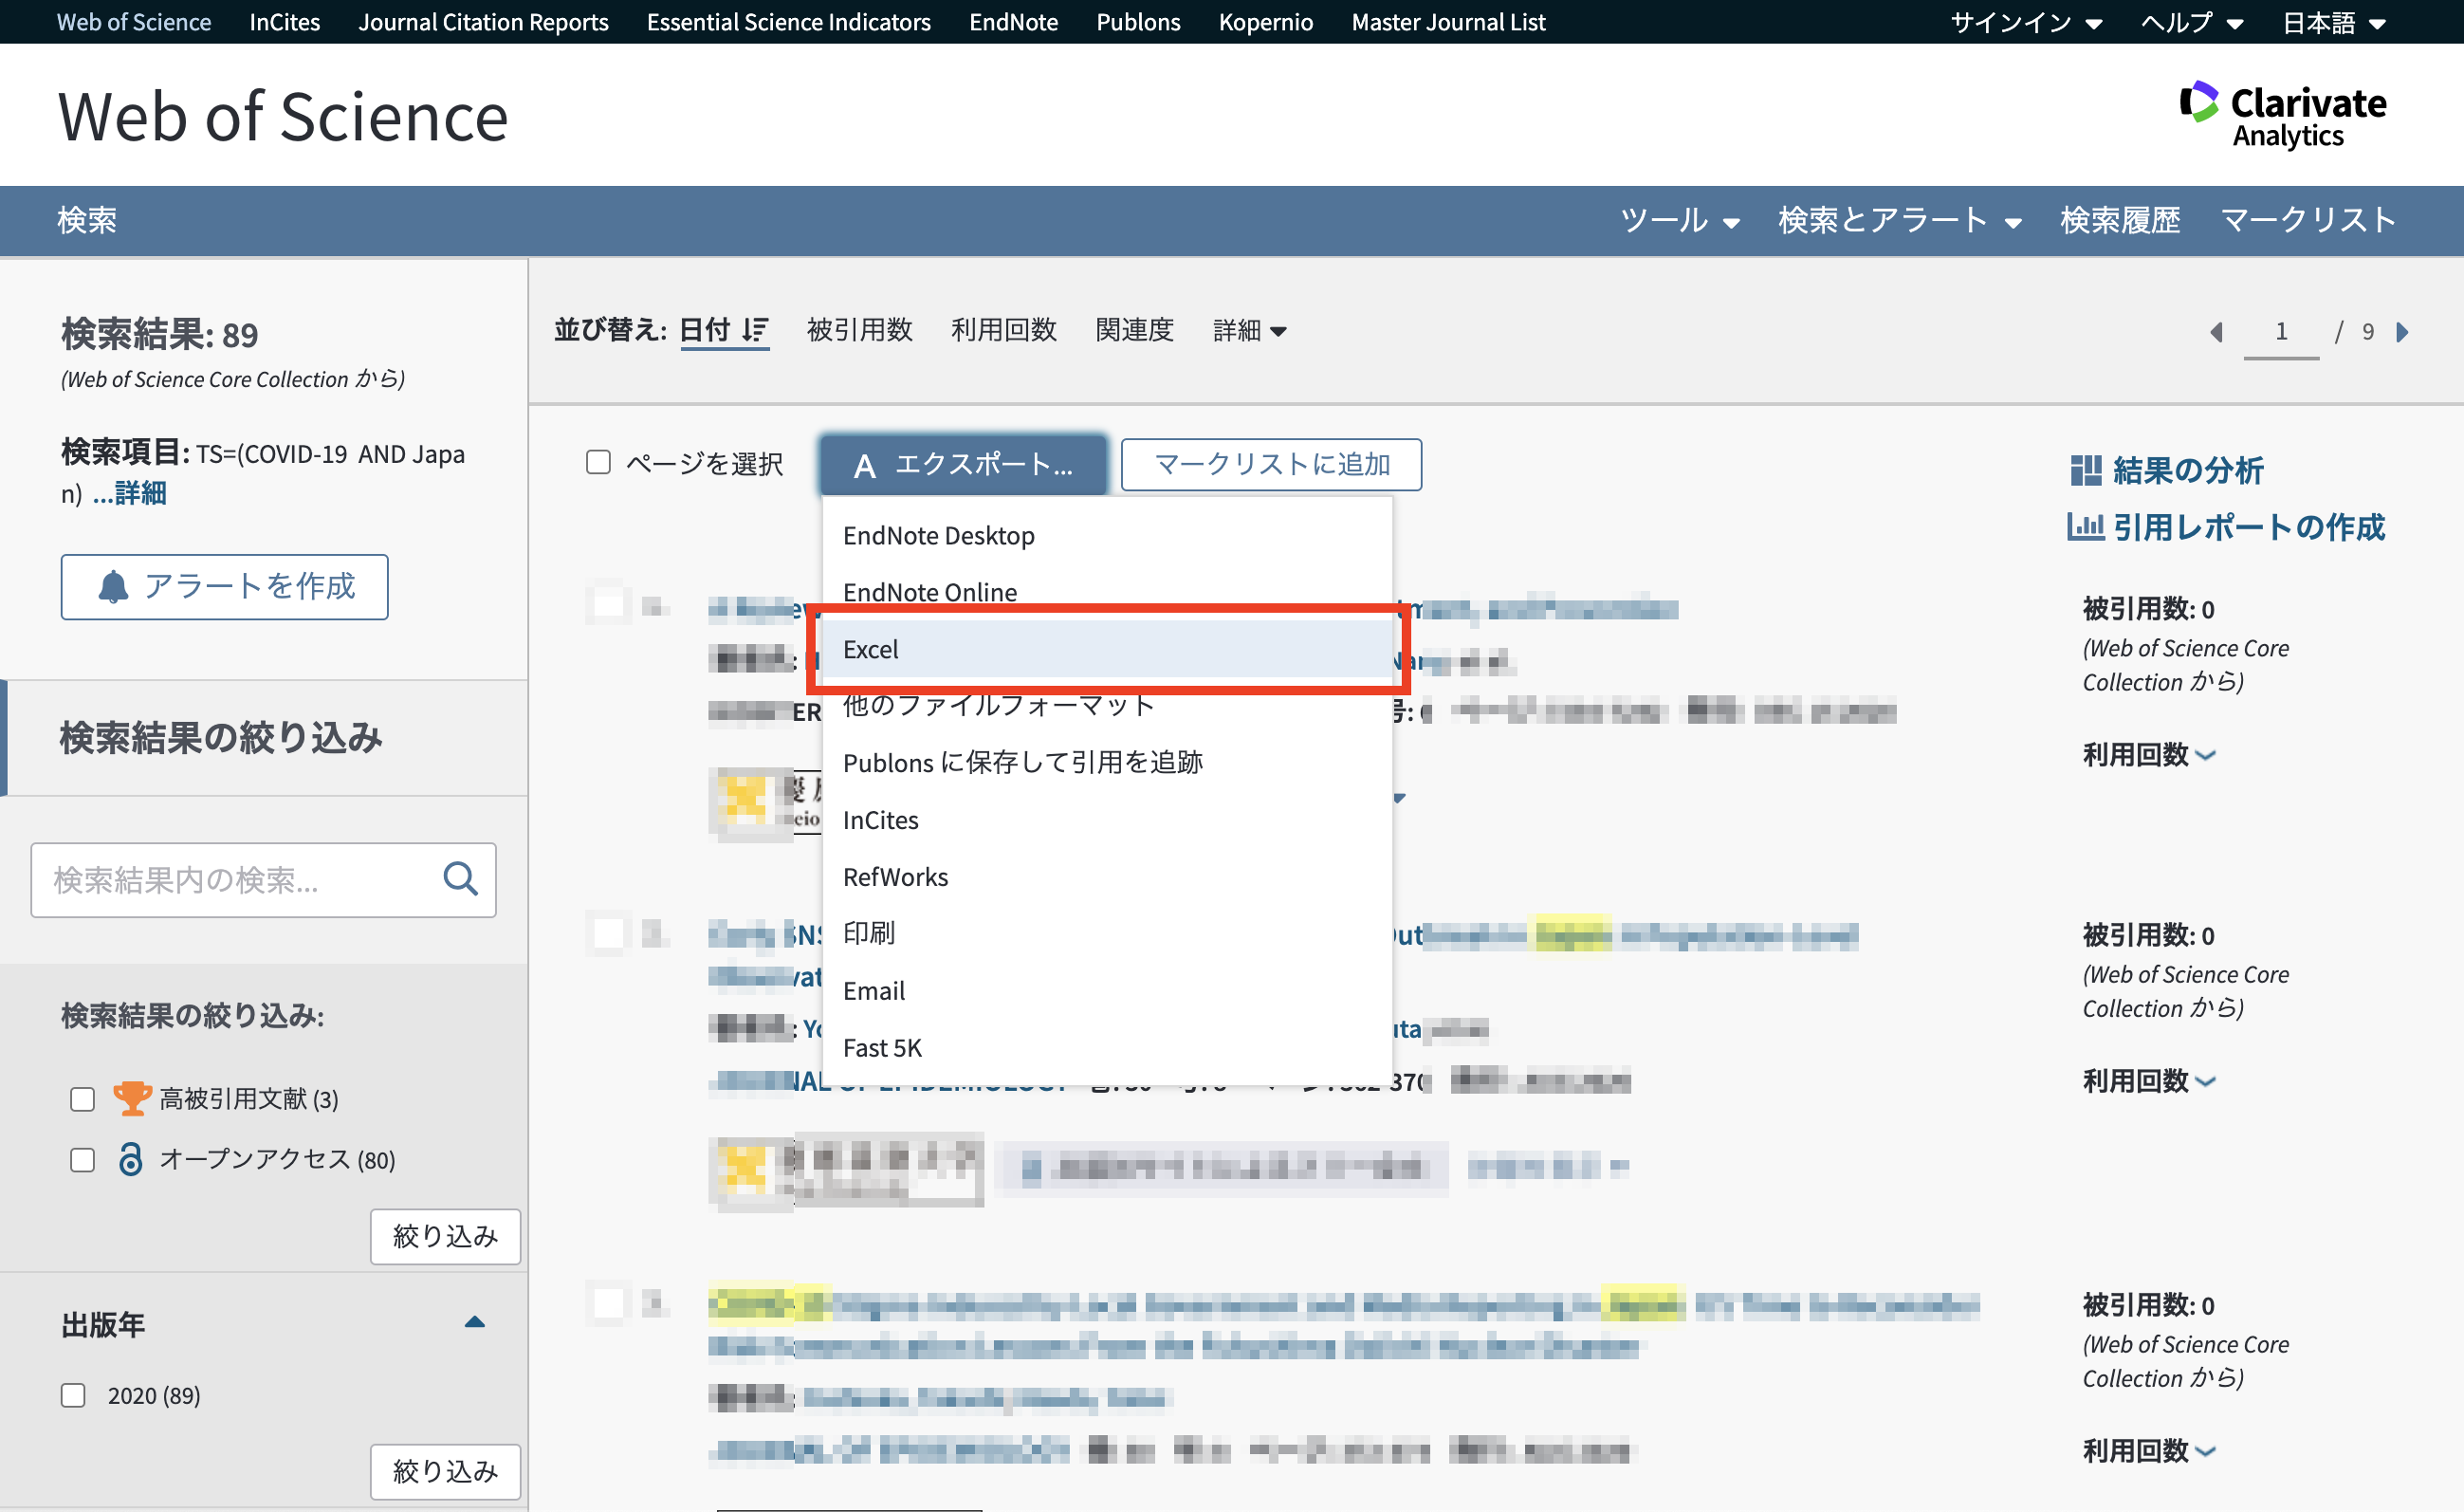Expand 利用回数 for the second result
The height and width of the screenshot is (1512, 2464).
click(x=2148, y=1081)
